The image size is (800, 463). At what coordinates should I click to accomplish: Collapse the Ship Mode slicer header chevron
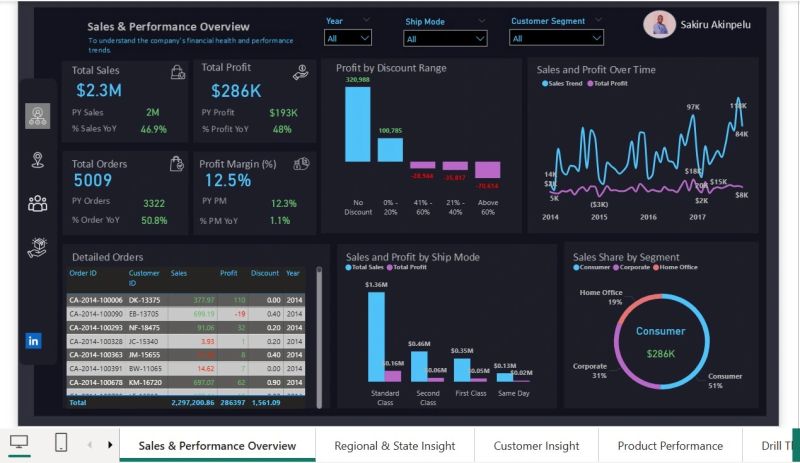482,20
